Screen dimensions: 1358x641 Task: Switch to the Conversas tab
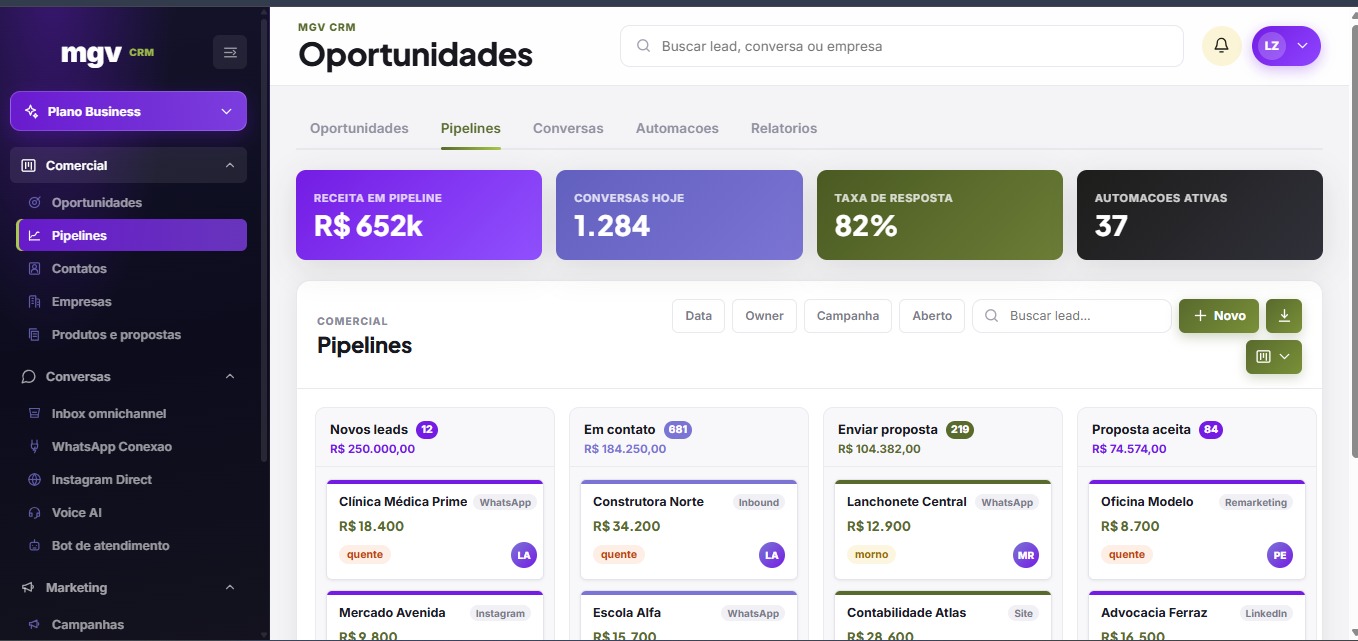(568, 128)
